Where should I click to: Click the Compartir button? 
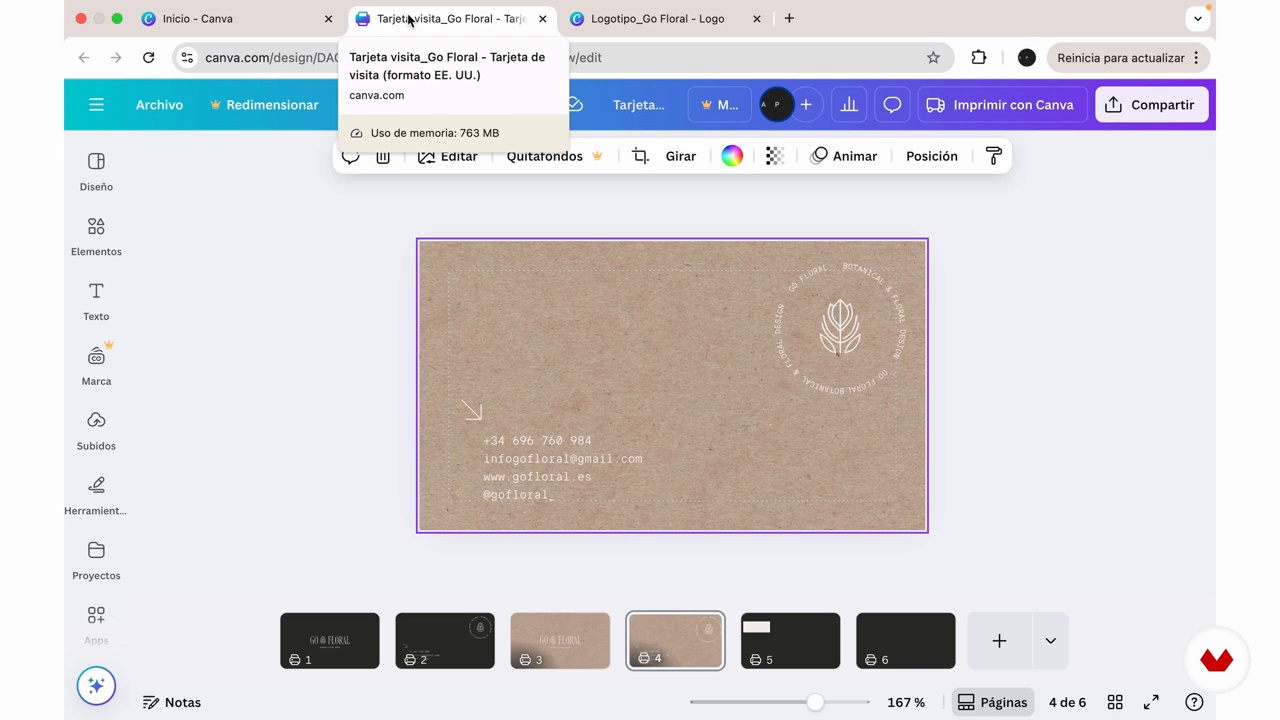pos(1151,105)
